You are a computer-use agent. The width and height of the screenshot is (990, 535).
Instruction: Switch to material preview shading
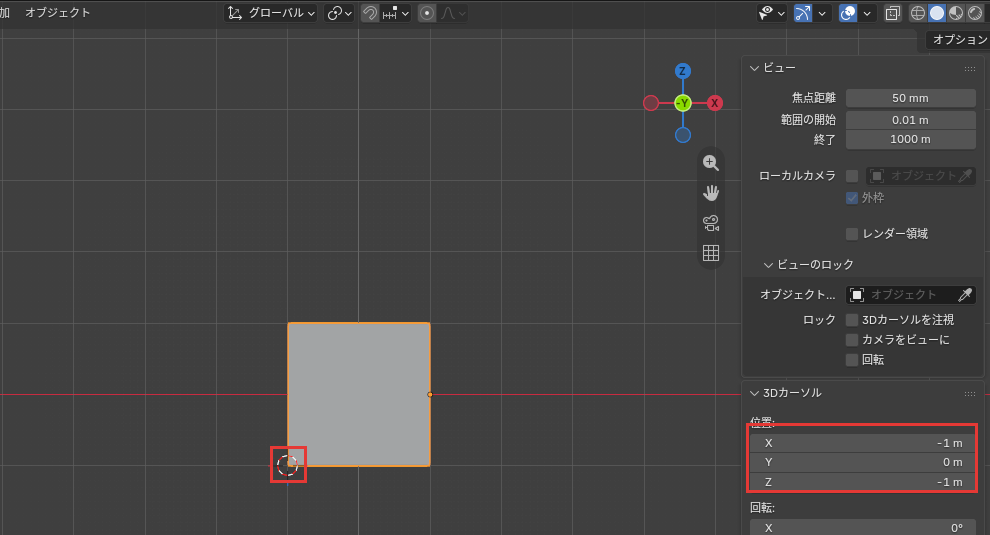[956, 13]
